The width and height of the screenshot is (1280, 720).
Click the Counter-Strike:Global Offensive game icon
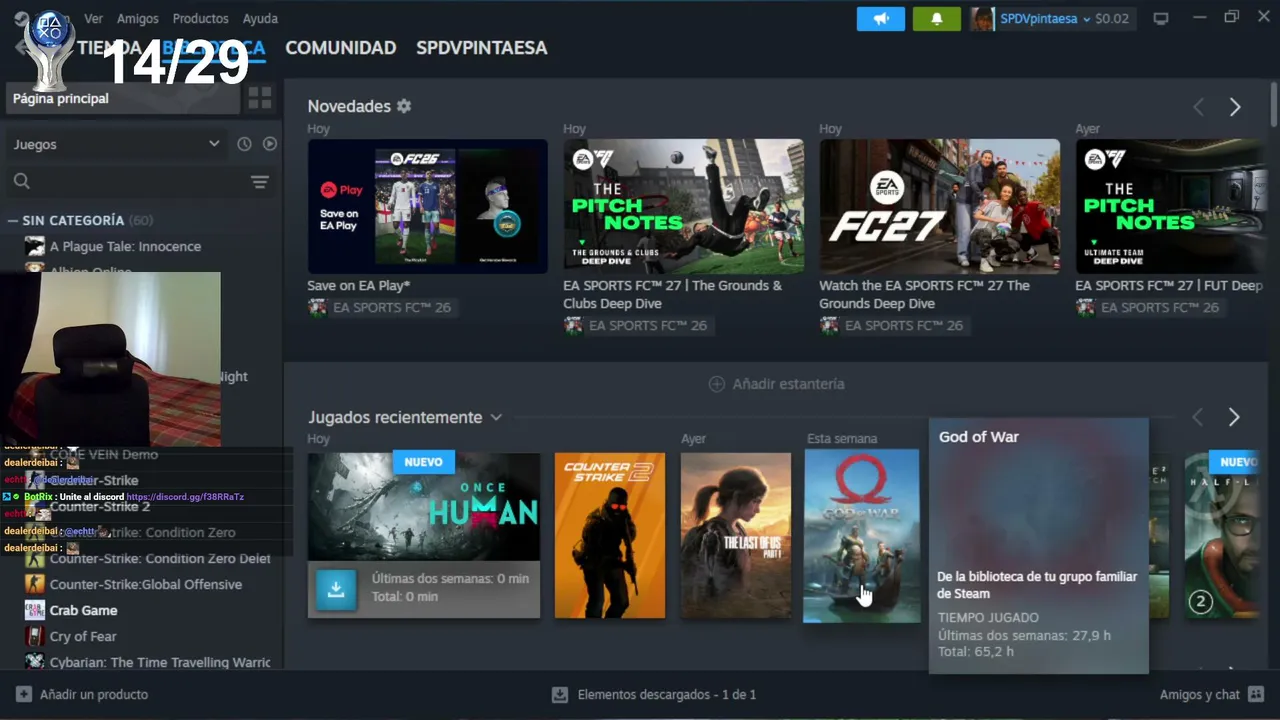pyautogui.click(x=35, y=584)
